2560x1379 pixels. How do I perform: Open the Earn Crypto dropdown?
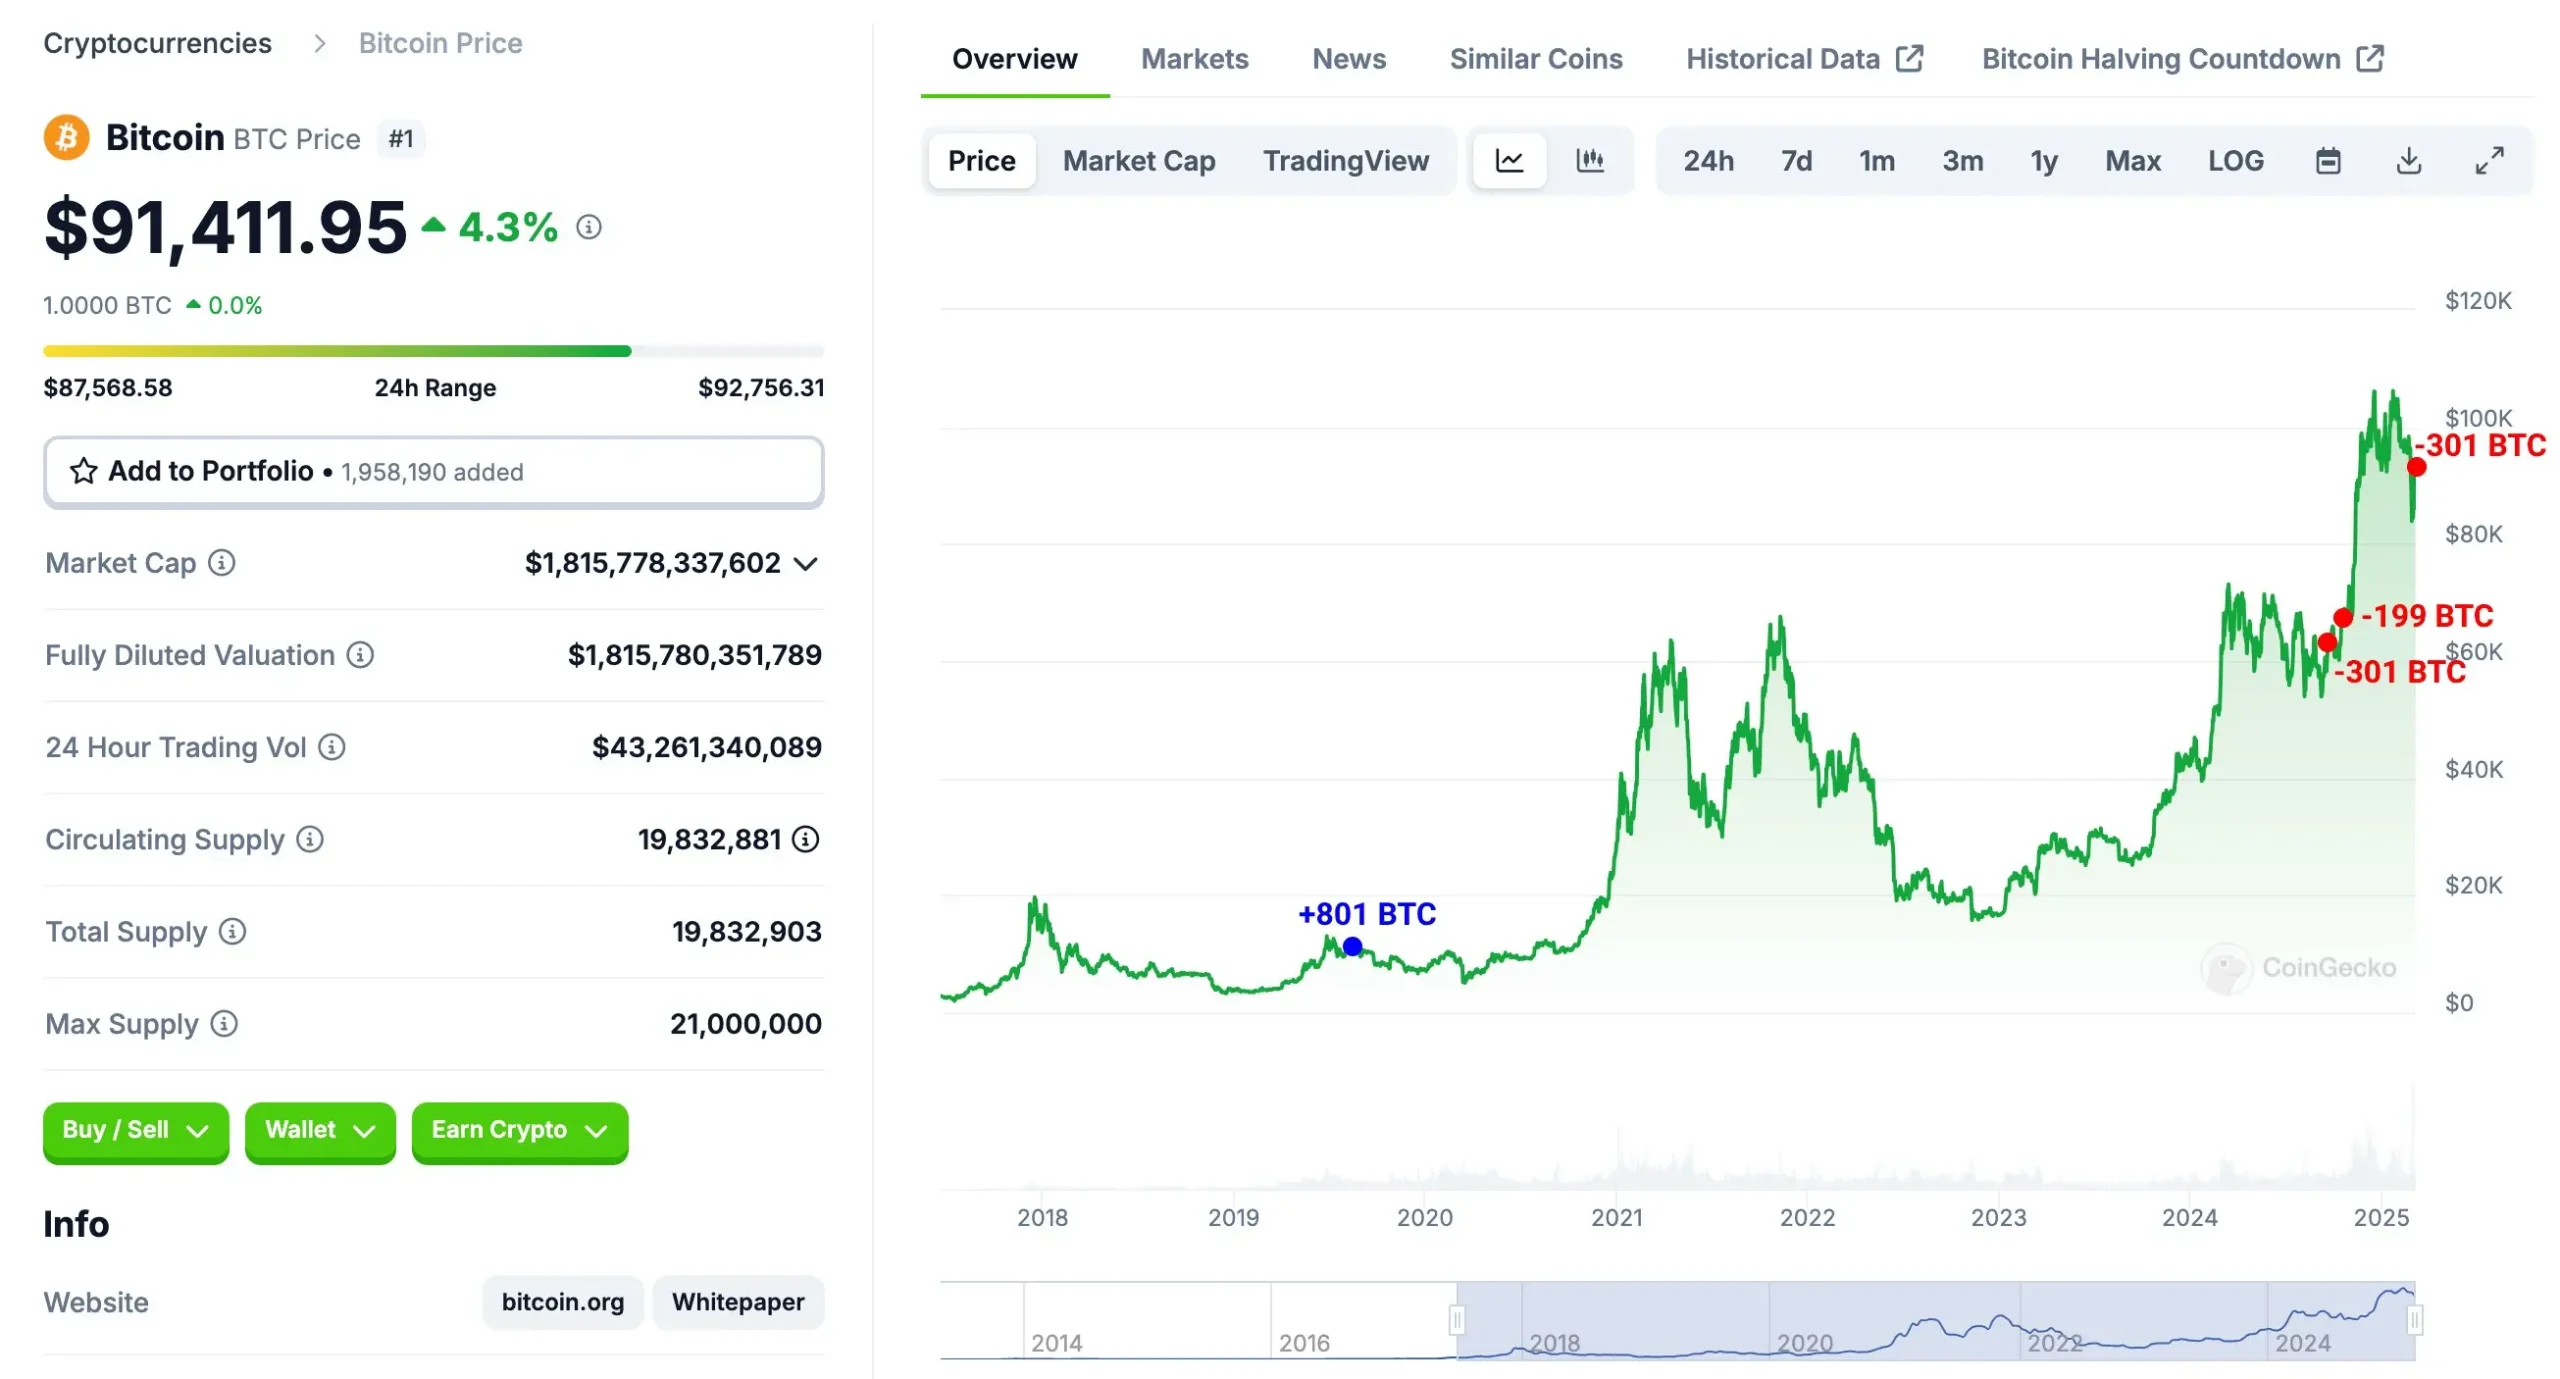[x=518, y=1131]
